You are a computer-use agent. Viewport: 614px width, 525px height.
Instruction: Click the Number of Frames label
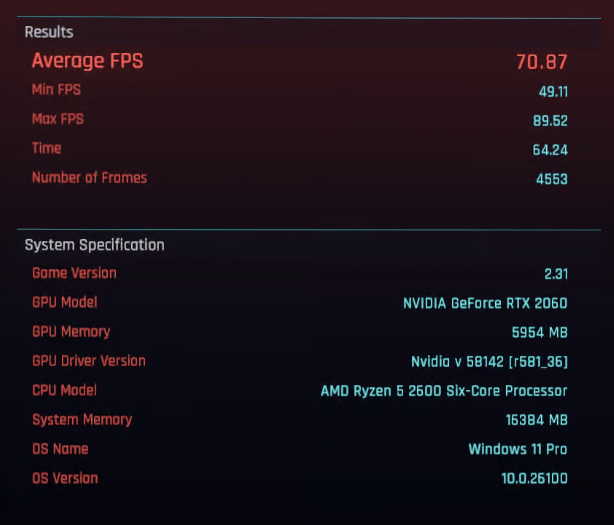tap(89, 178)
